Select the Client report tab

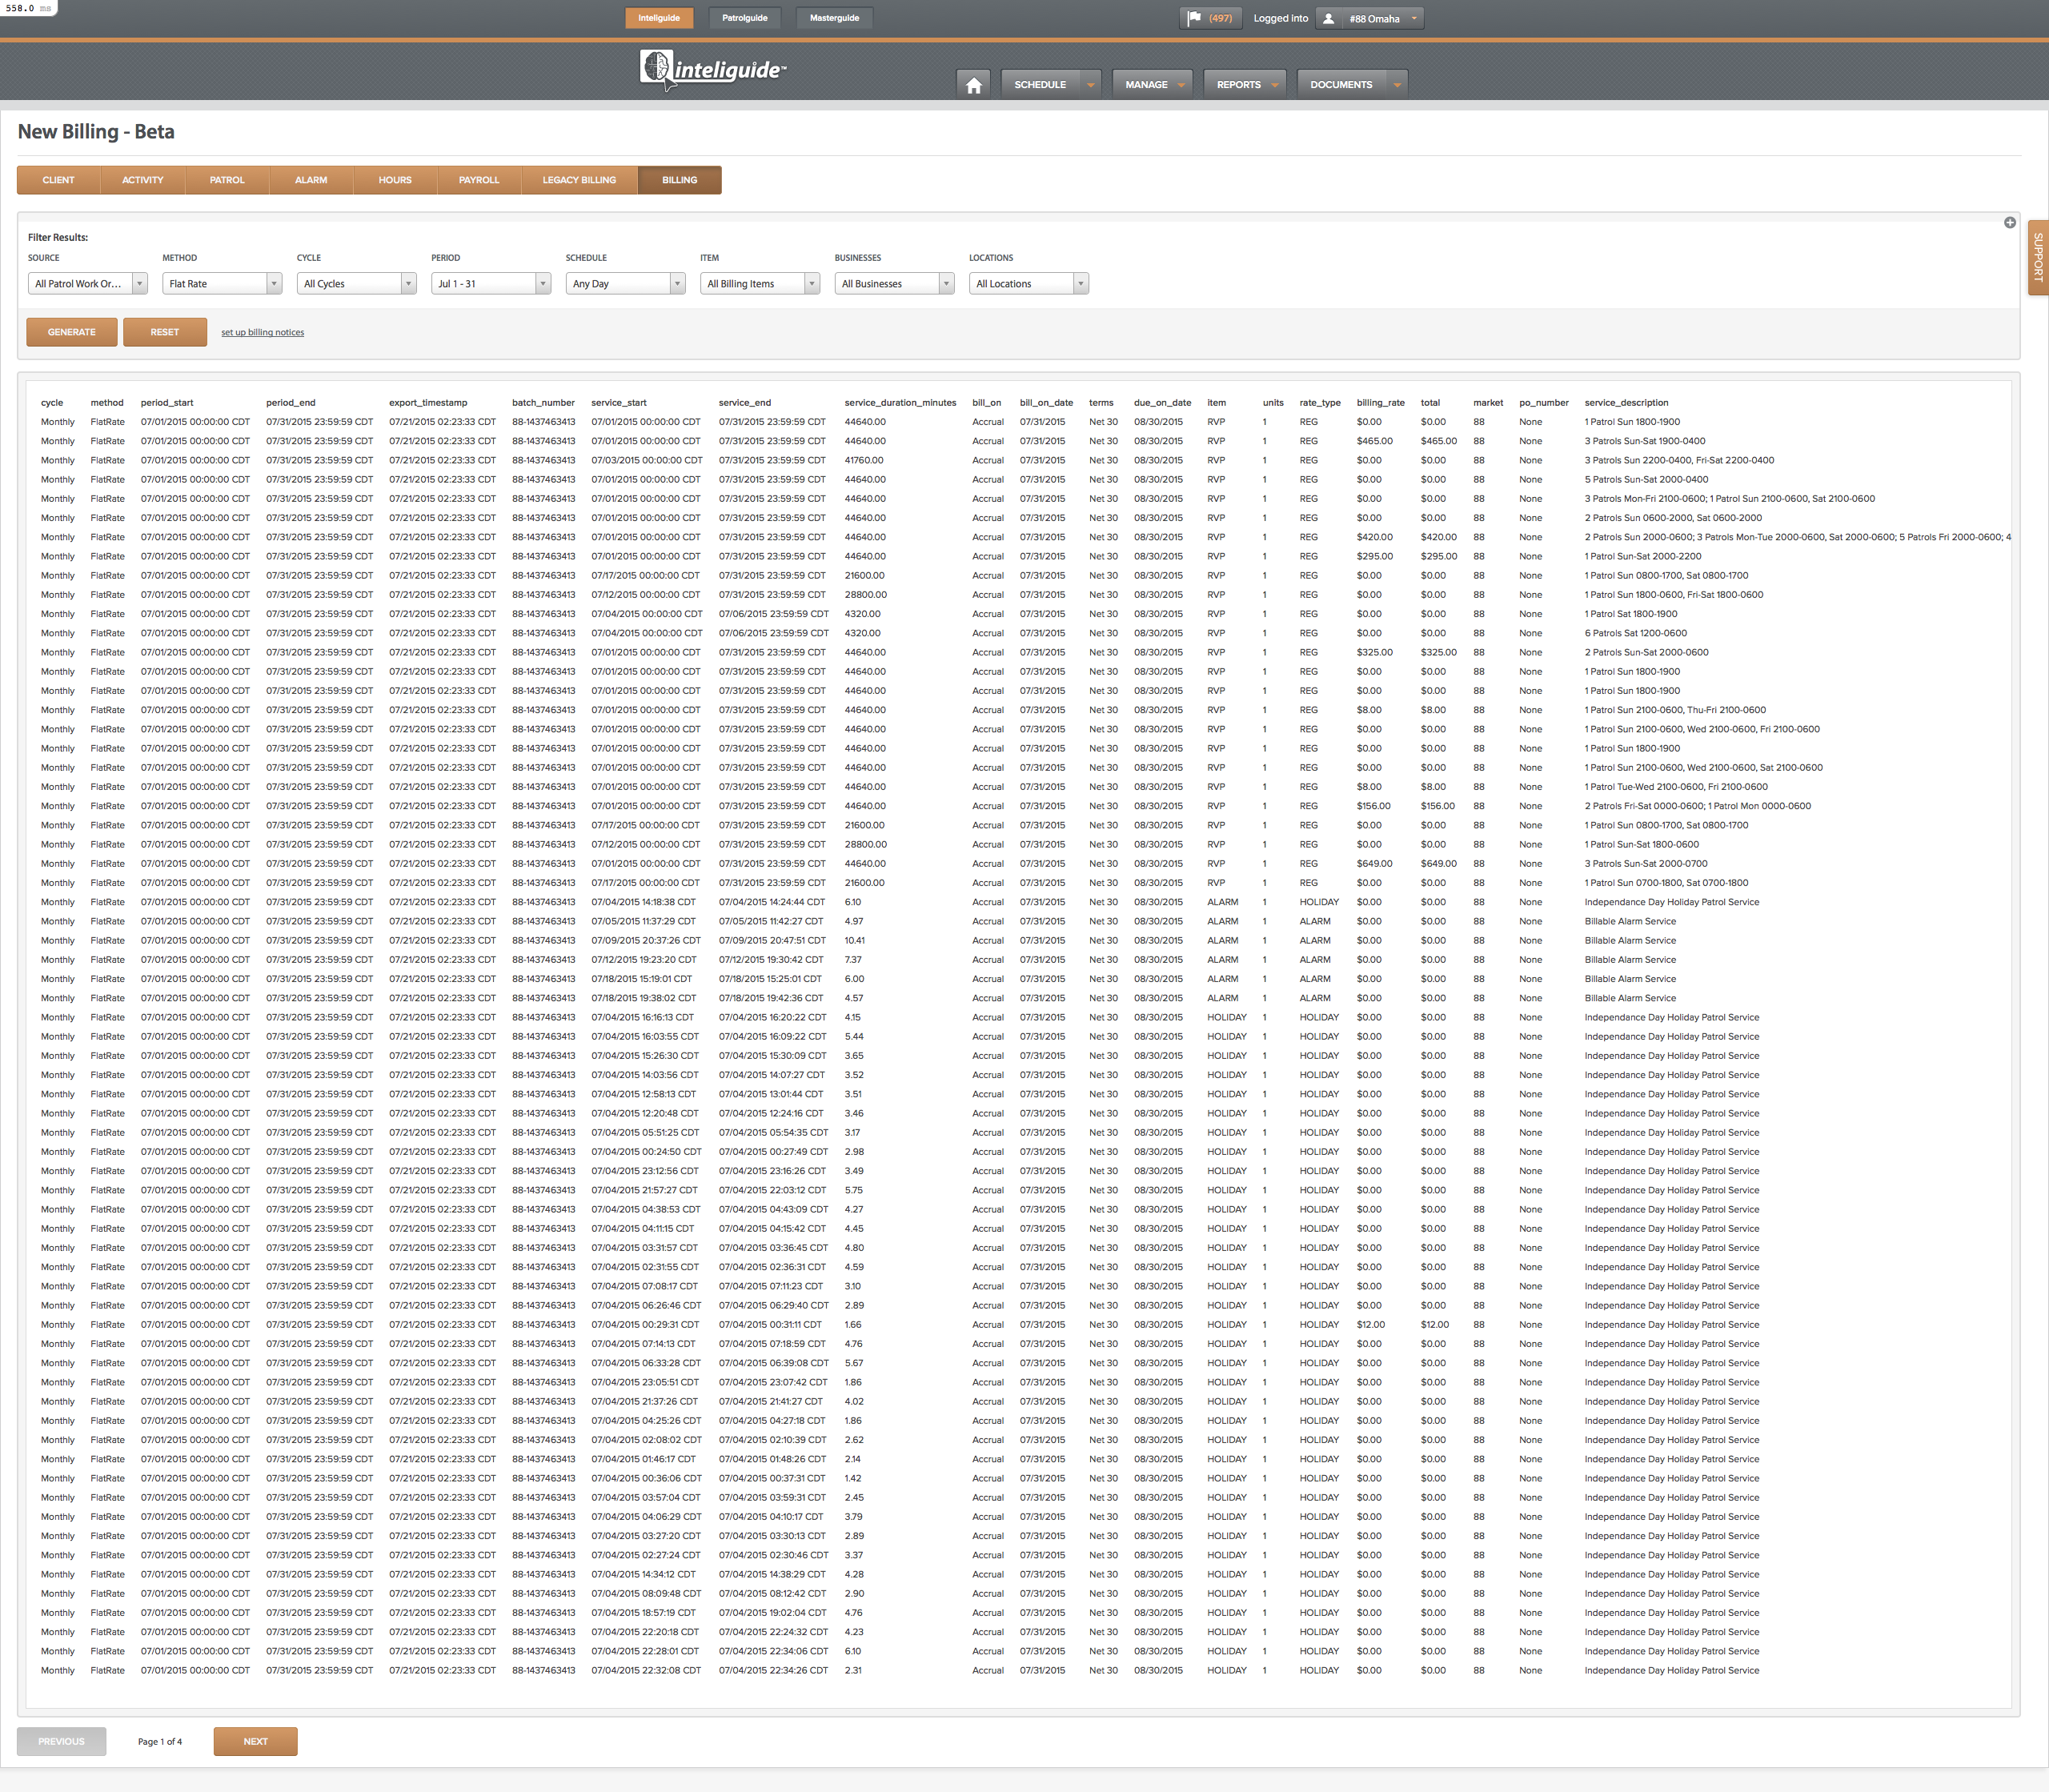[x=58, y=180]
